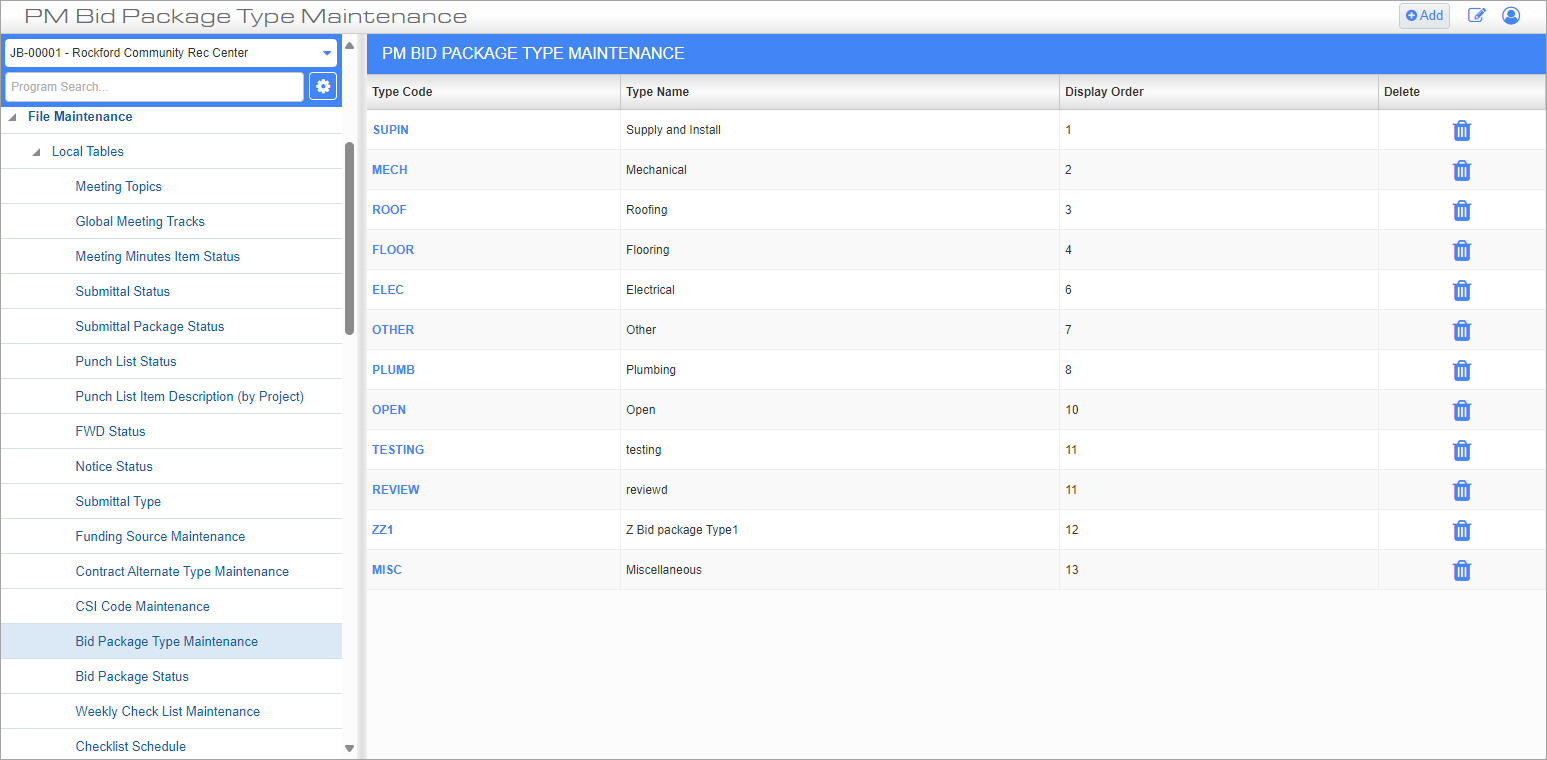Click the trash icon in ELEC row
1547x760 pixels.
1461,290
